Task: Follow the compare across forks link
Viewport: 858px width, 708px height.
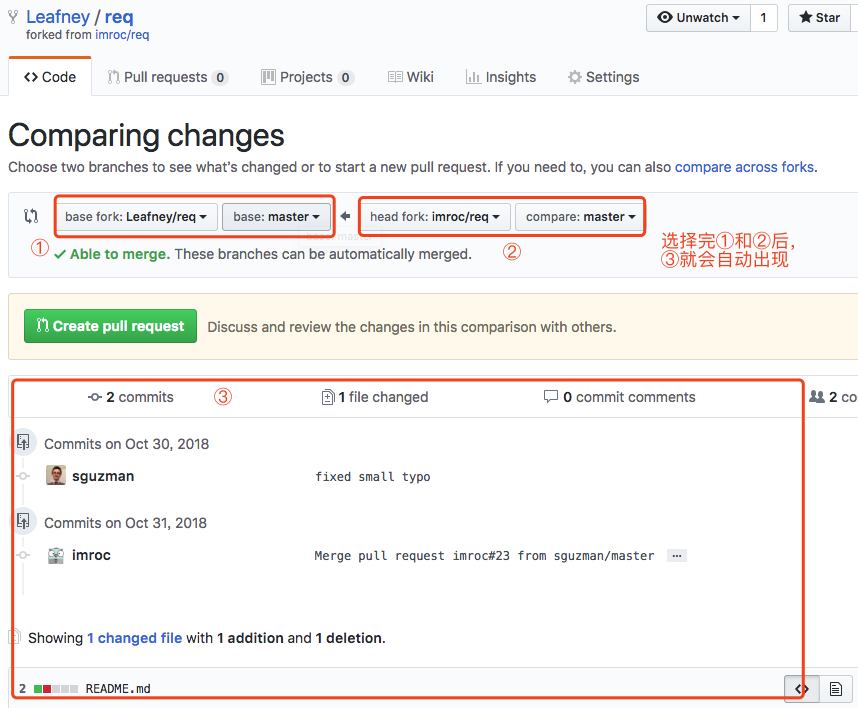Action: click(x=744, y=167)
